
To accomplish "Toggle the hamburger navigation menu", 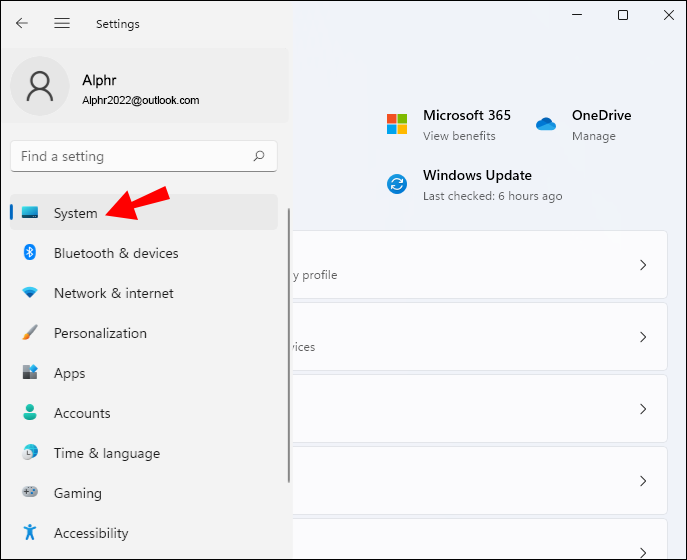I will pos(62,23).
